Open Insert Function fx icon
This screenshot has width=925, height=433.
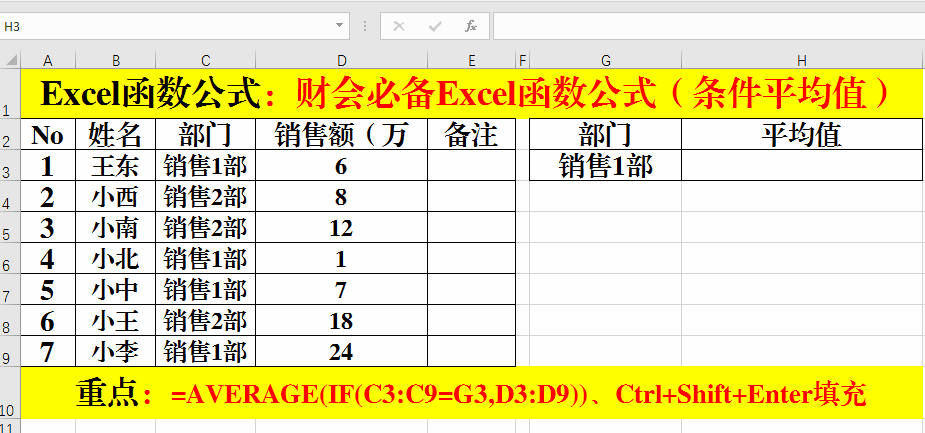point(471,26)
